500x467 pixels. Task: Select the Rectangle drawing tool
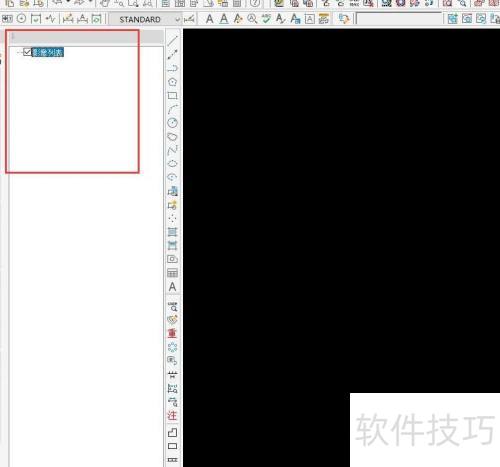tap(172, 96)
